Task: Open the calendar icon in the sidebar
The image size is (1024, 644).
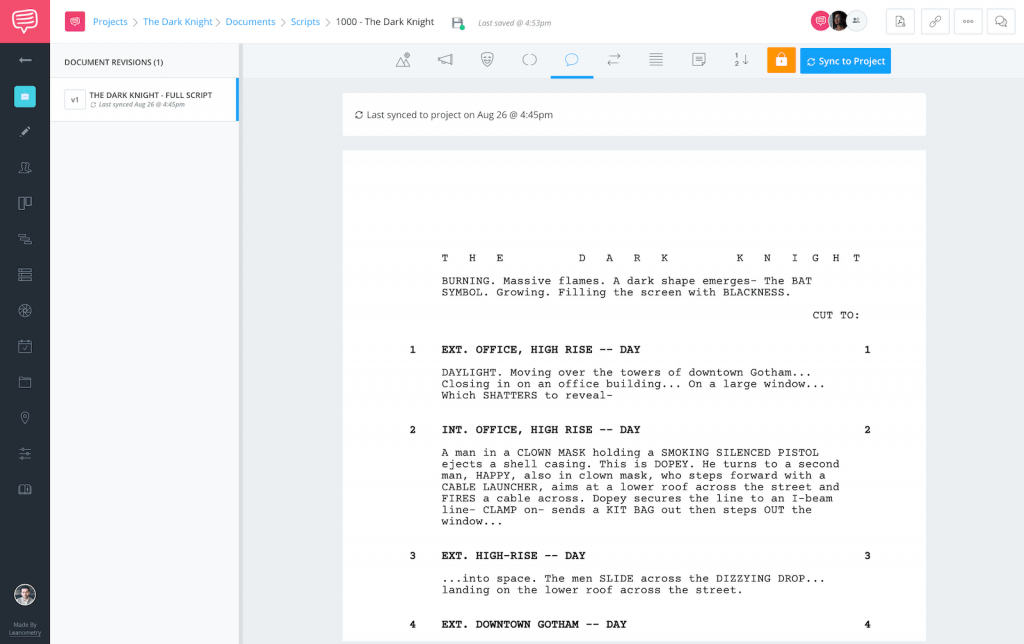Action: (25, 346)
